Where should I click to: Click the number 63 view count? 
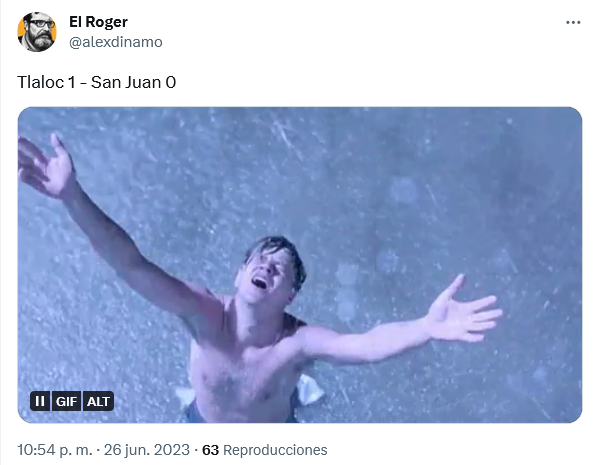(210, 450)
